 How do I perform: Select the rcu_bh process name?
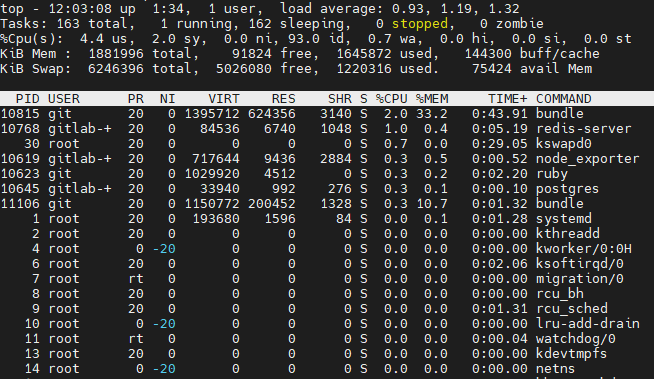pyautogui.click(x=560, y=294)
